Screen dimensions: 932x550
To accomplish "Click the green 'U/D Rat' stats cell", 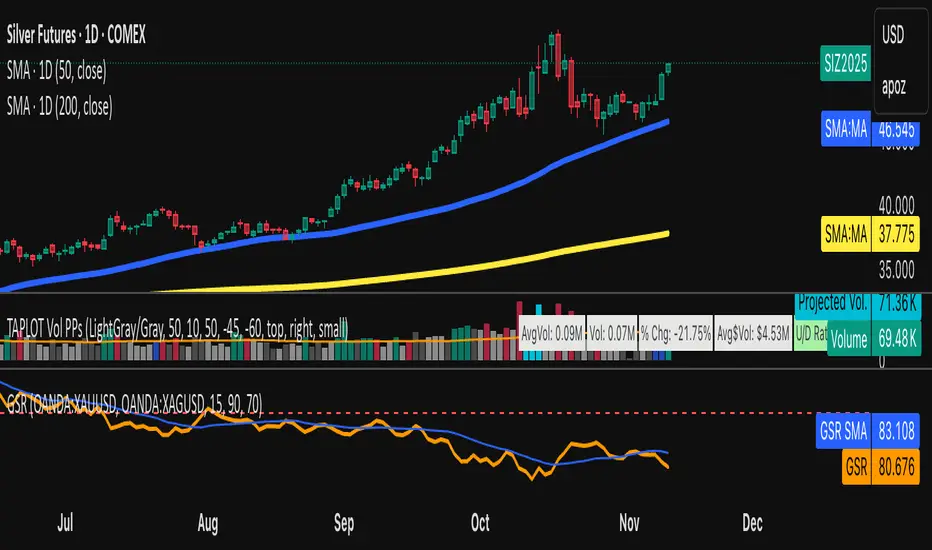I will click(811, 334).
